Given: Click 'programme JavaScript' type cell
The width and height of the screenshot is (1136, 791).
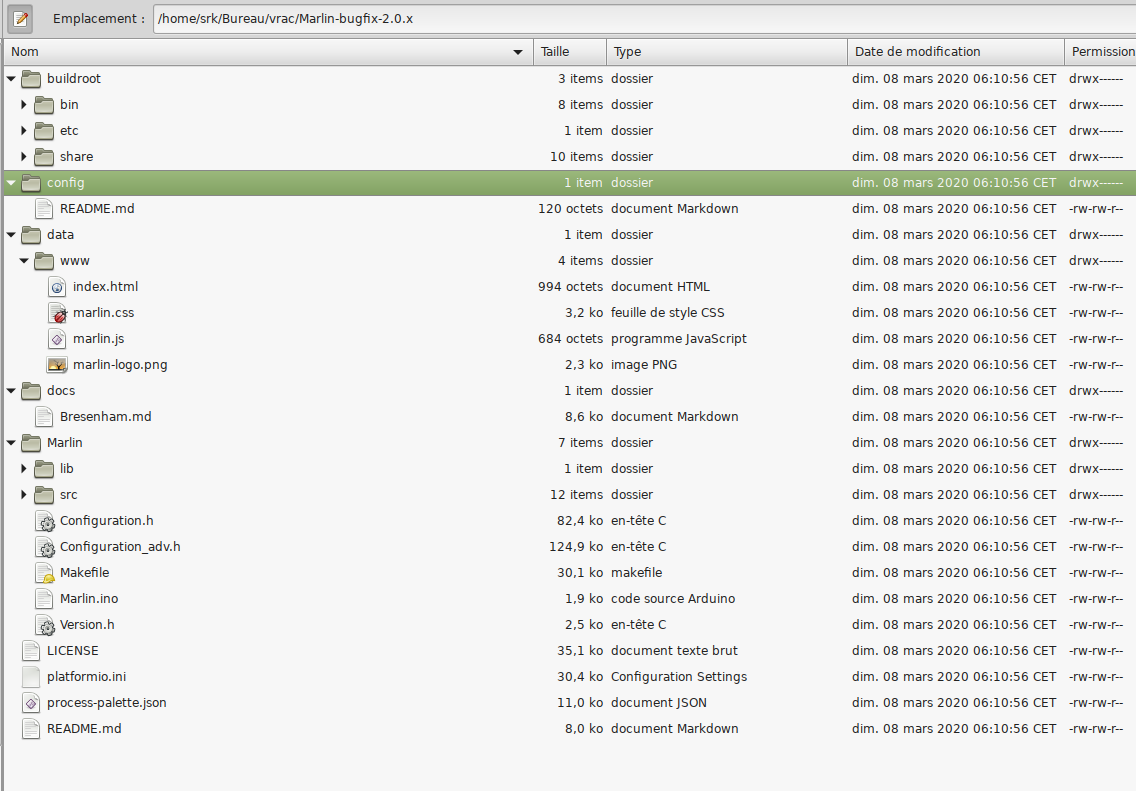Looking at the screenshot, I should pos(679,339).
